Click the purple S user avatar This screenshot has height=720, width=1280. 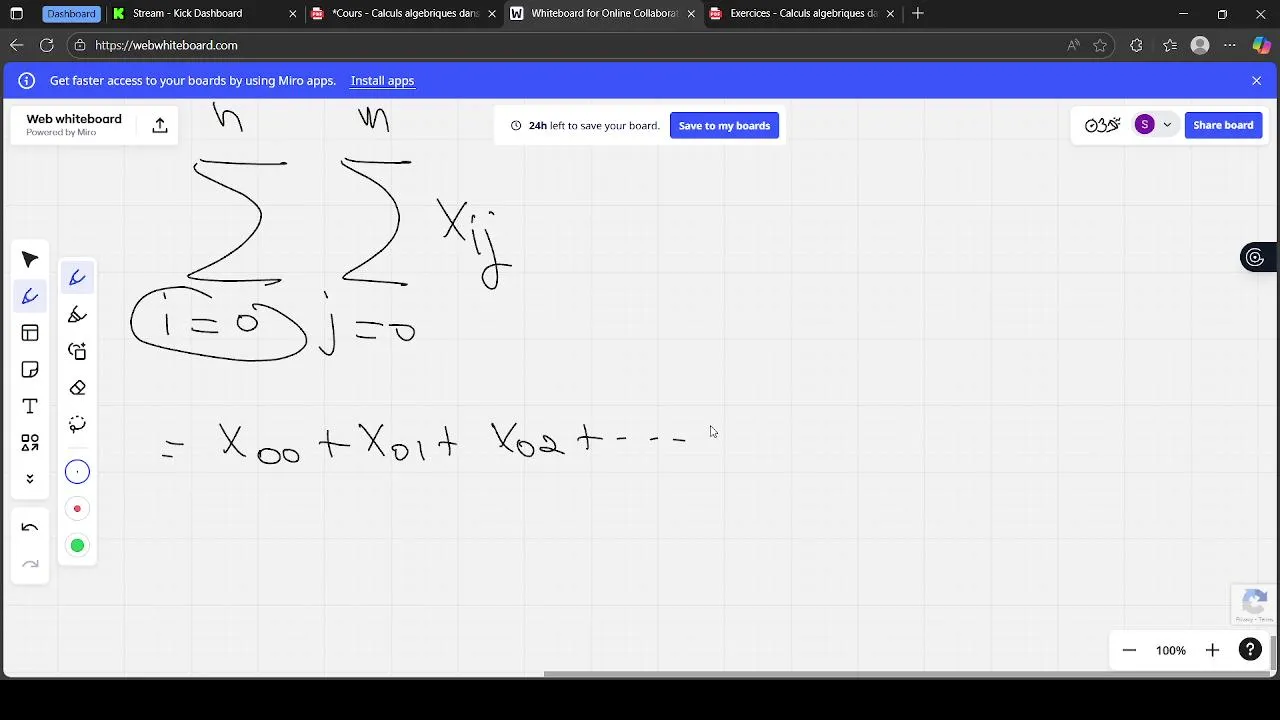coord(1145,125)
